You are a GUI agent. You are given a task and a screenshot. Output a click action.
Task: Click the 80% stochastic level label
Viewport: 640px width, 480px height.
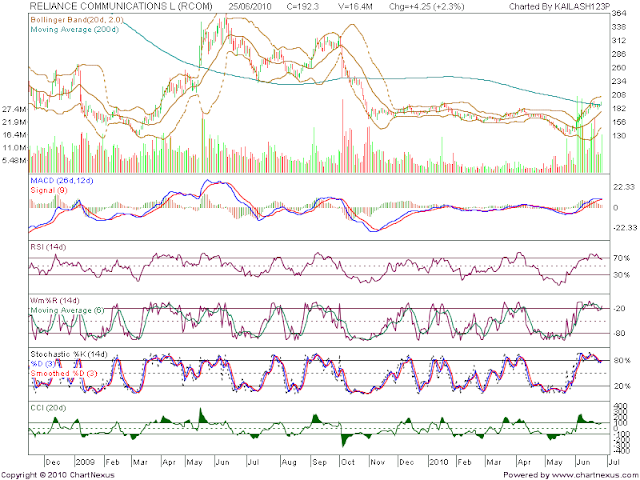point(622,361)
